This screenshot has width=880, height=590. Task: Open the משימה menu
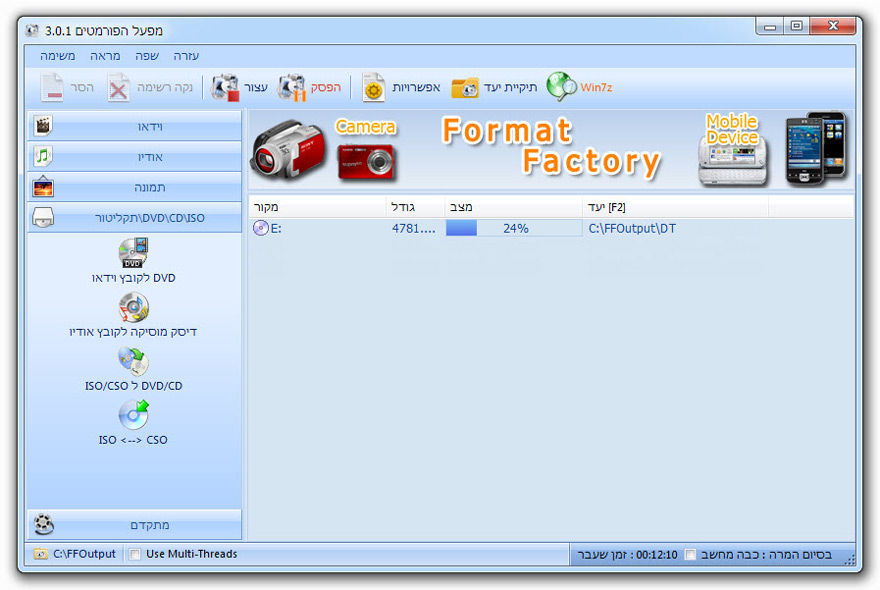57,56
